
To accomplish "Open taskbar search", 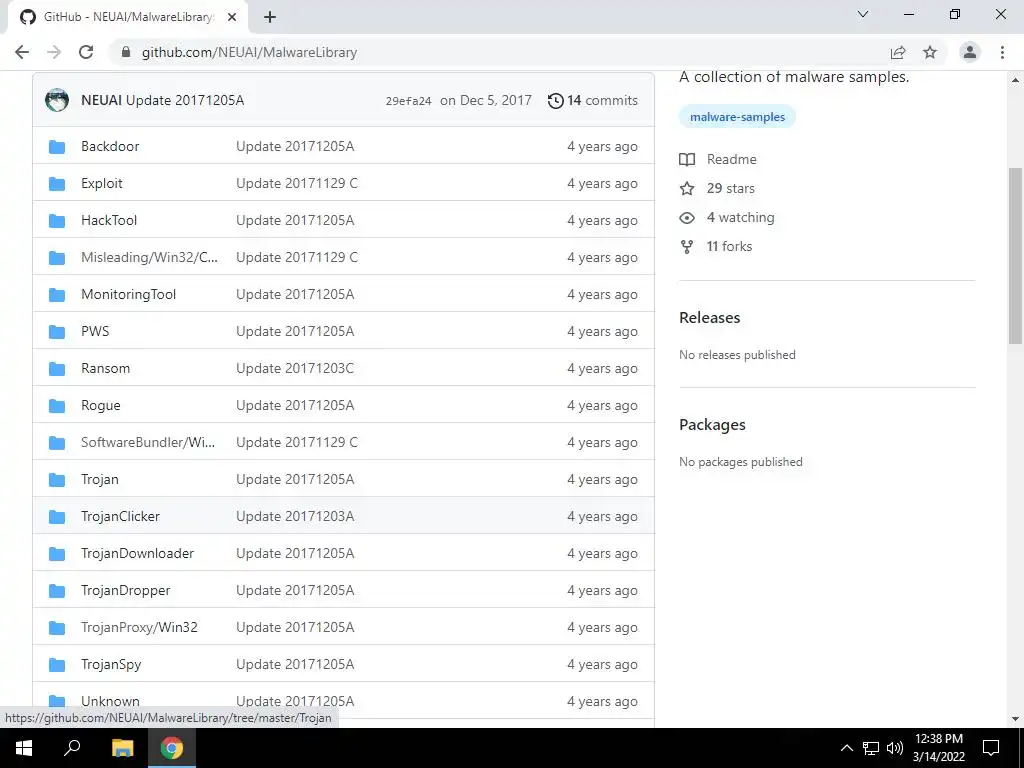I will point(72,748).
